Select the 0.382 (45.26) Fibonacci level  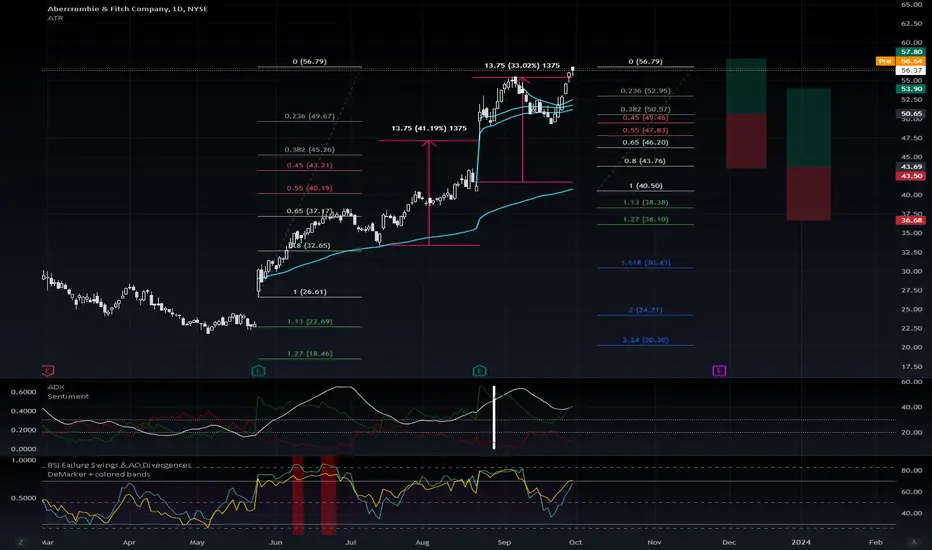(x=309, y=150)
